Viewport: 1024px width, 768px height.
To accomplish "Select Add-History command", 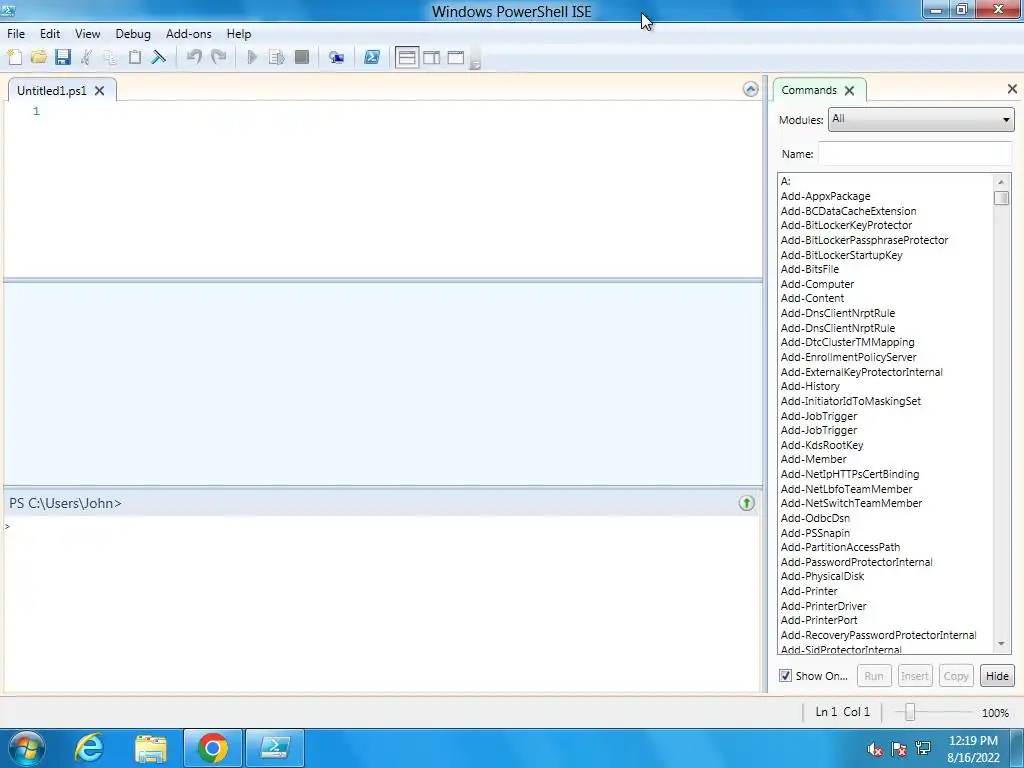I will tap(810, 386).
